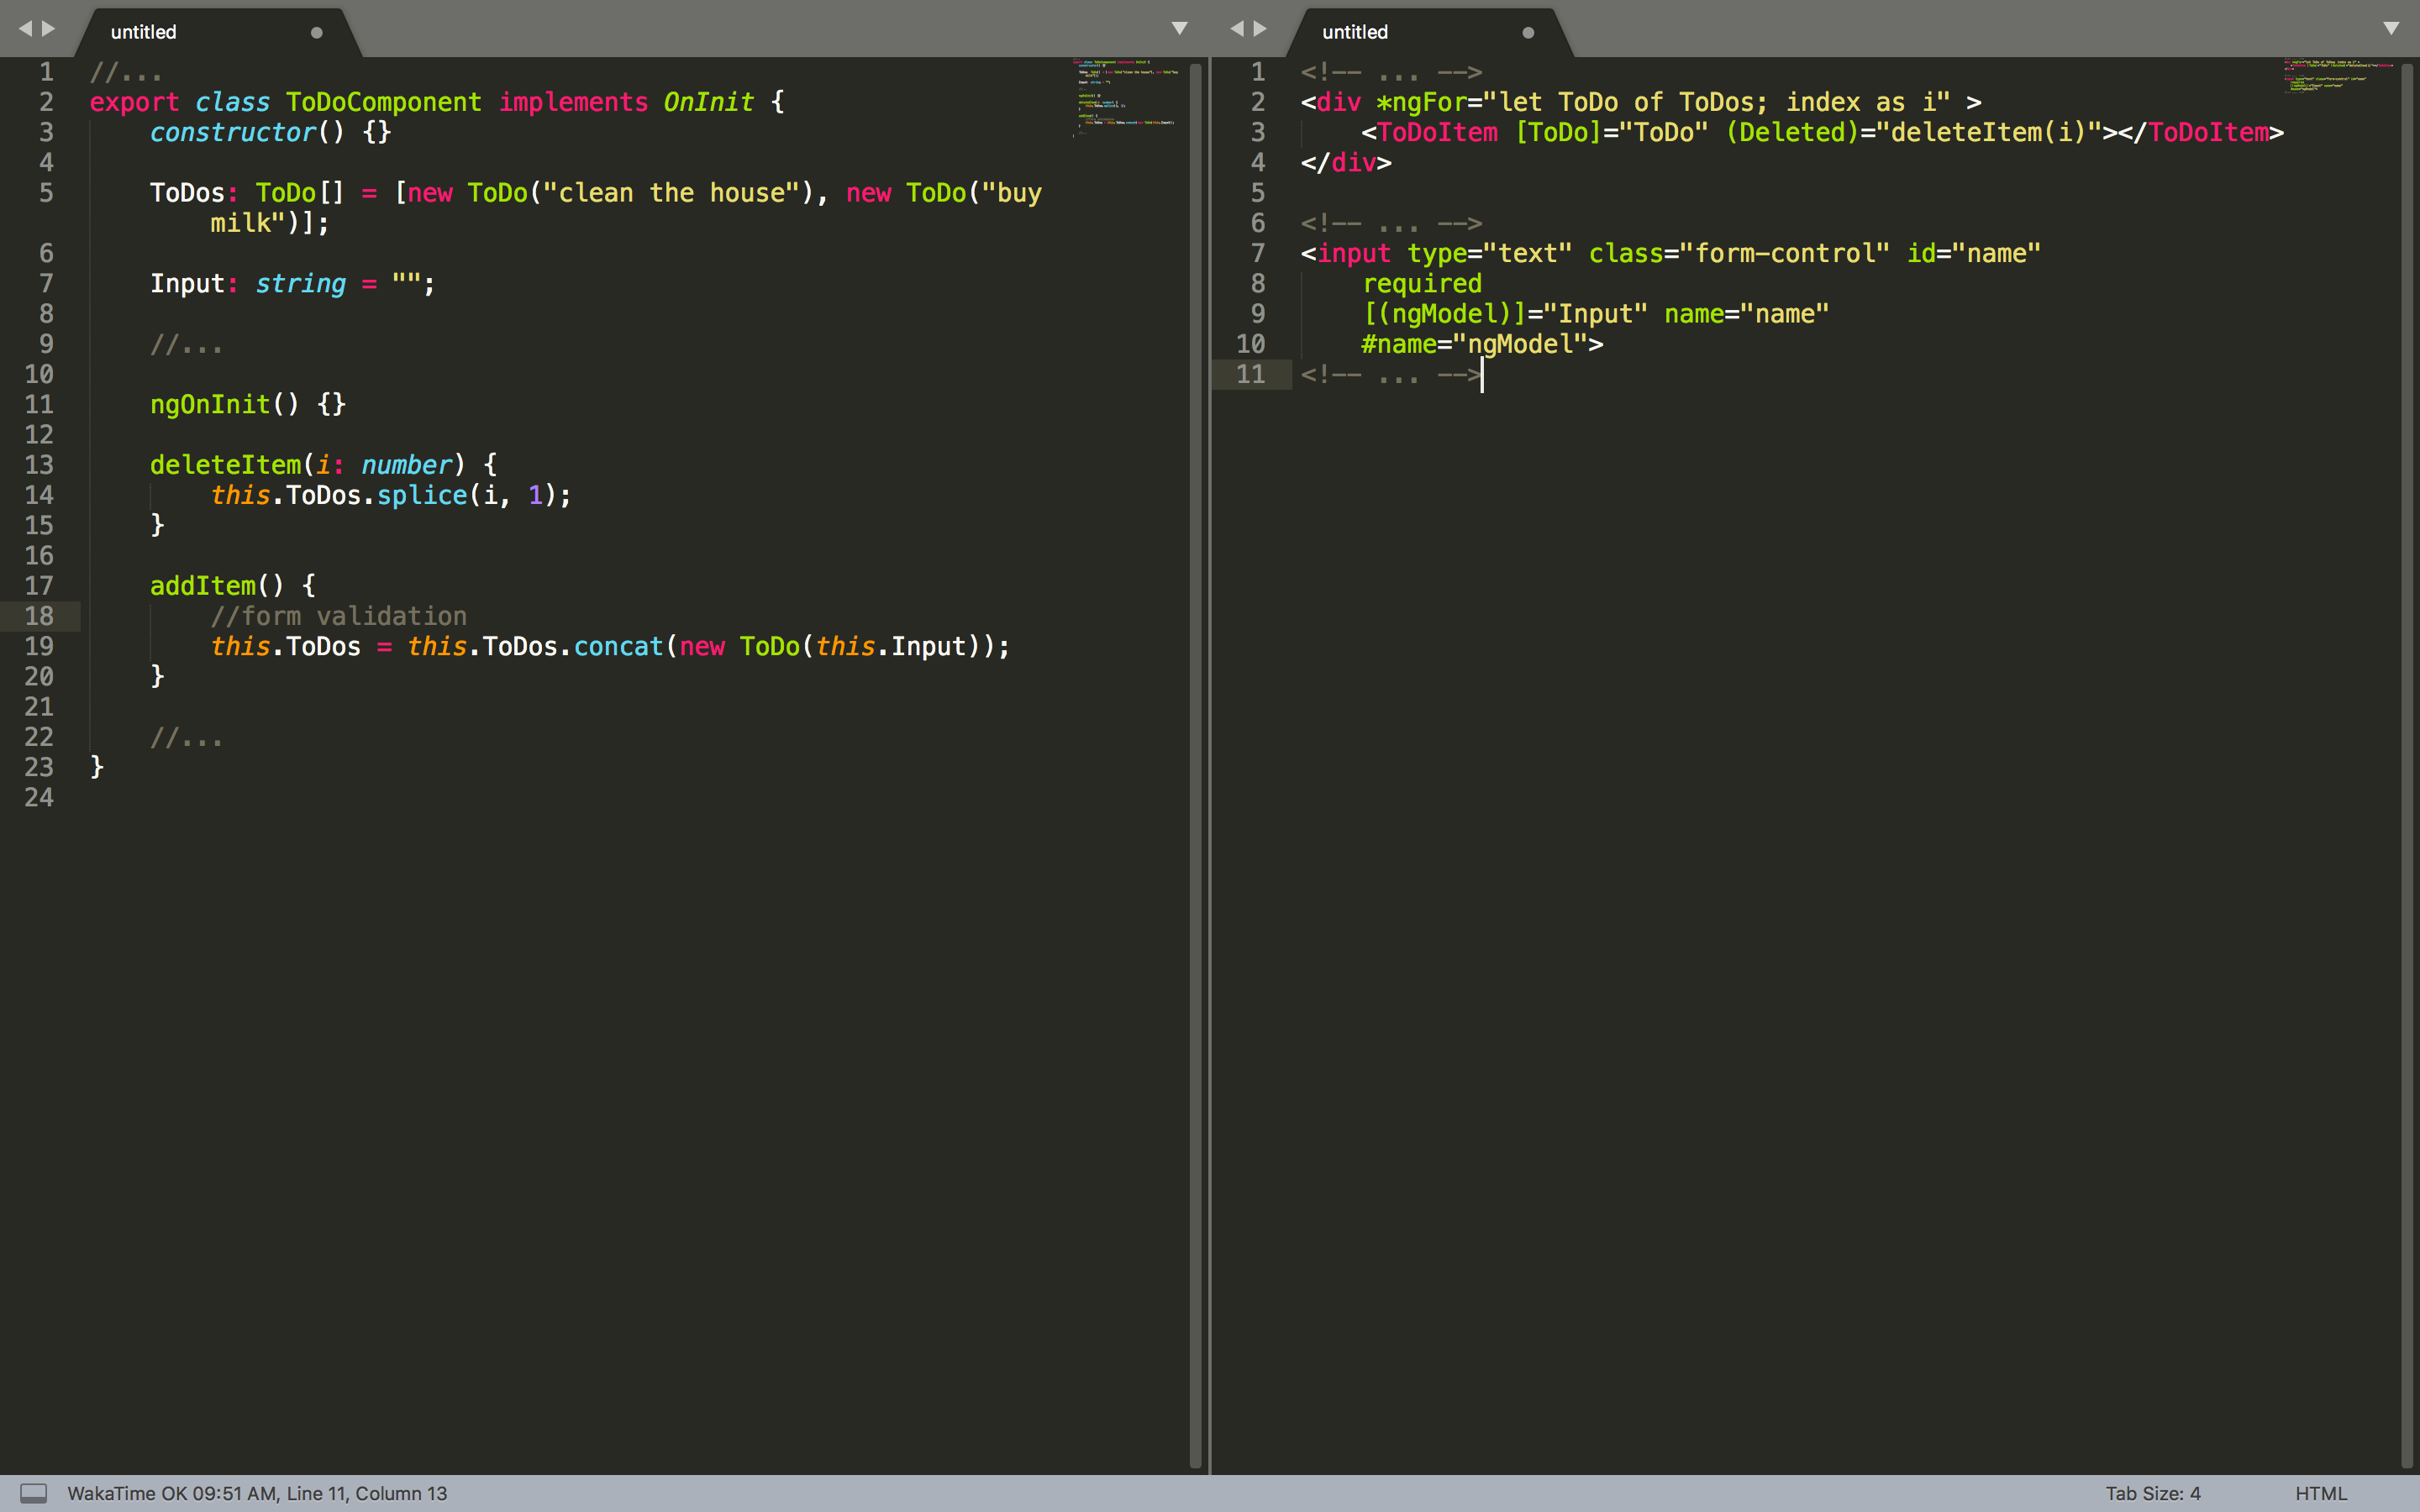Click line number 18 in left gutter

pyautogui.click(x=39, y=616)
